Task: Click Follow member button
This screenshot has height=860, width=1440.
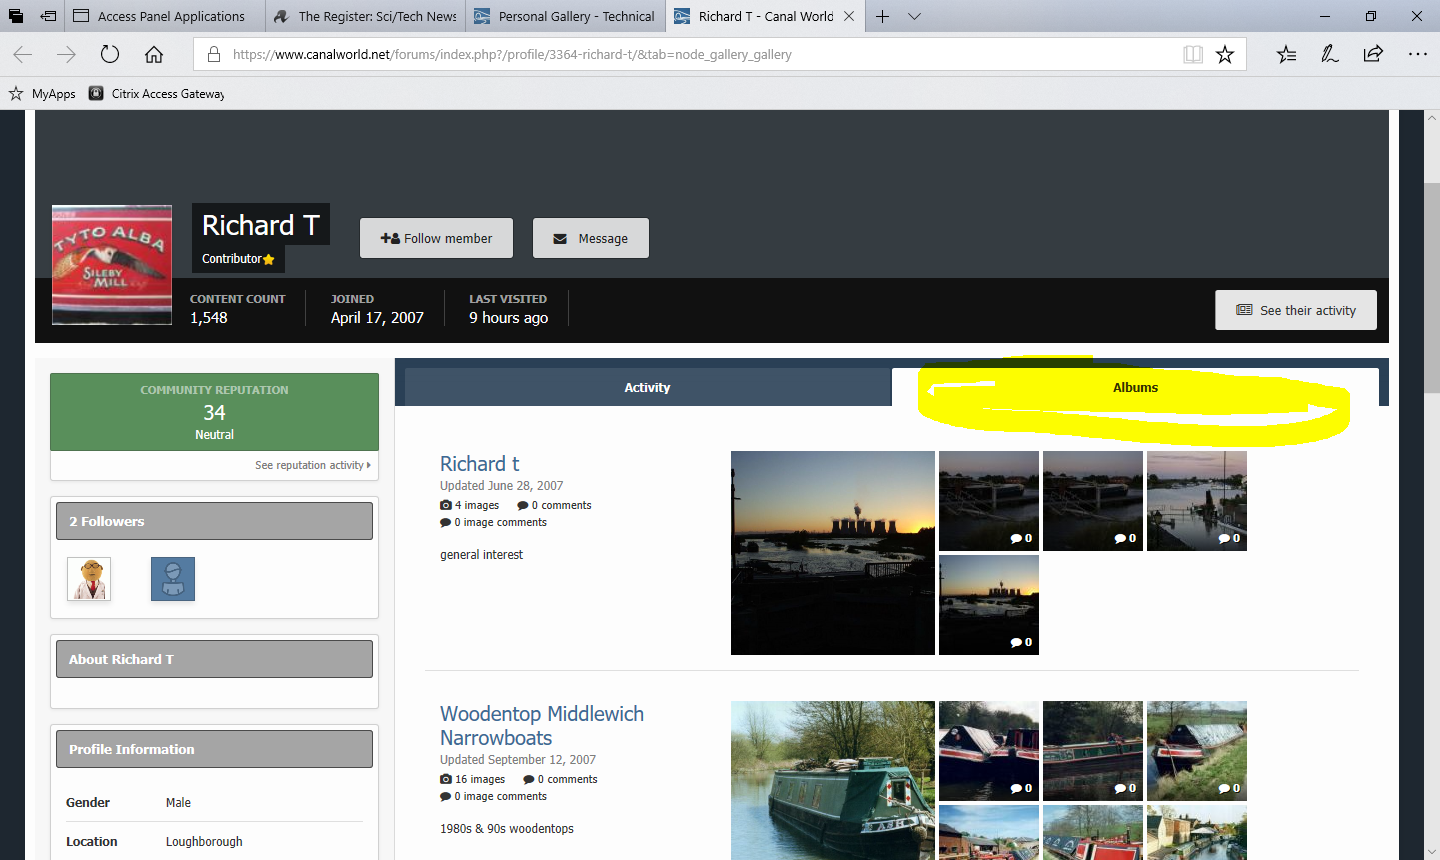Action: (436, 238)
